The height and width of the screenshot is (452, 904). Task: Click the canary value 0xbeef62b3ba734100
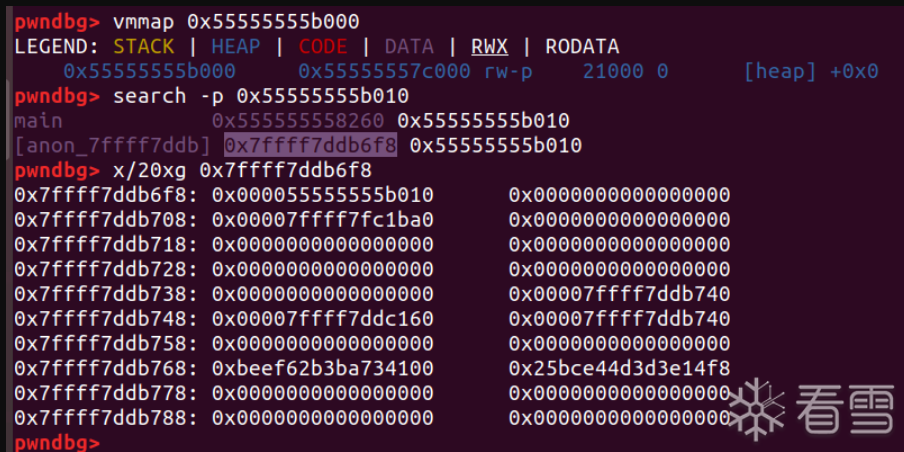[323, 369]
